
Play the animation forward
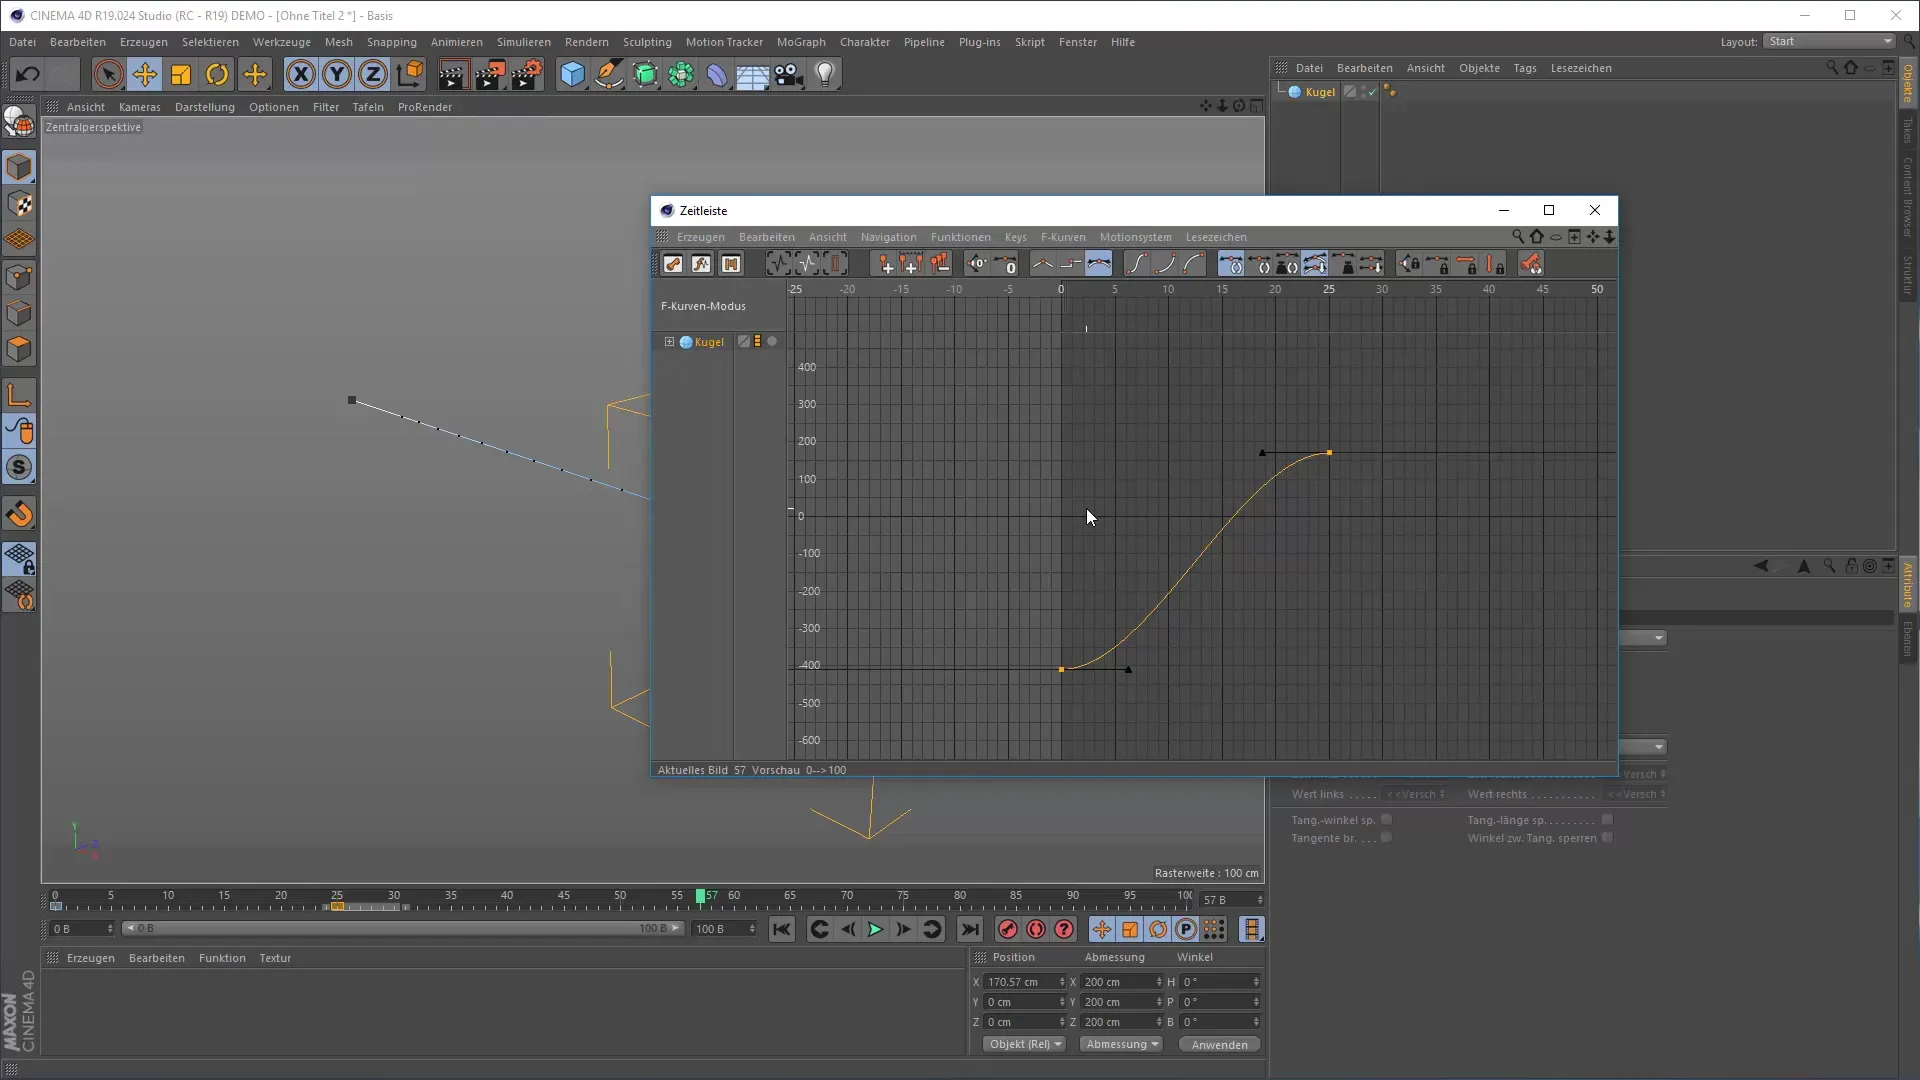click(875, 930)
